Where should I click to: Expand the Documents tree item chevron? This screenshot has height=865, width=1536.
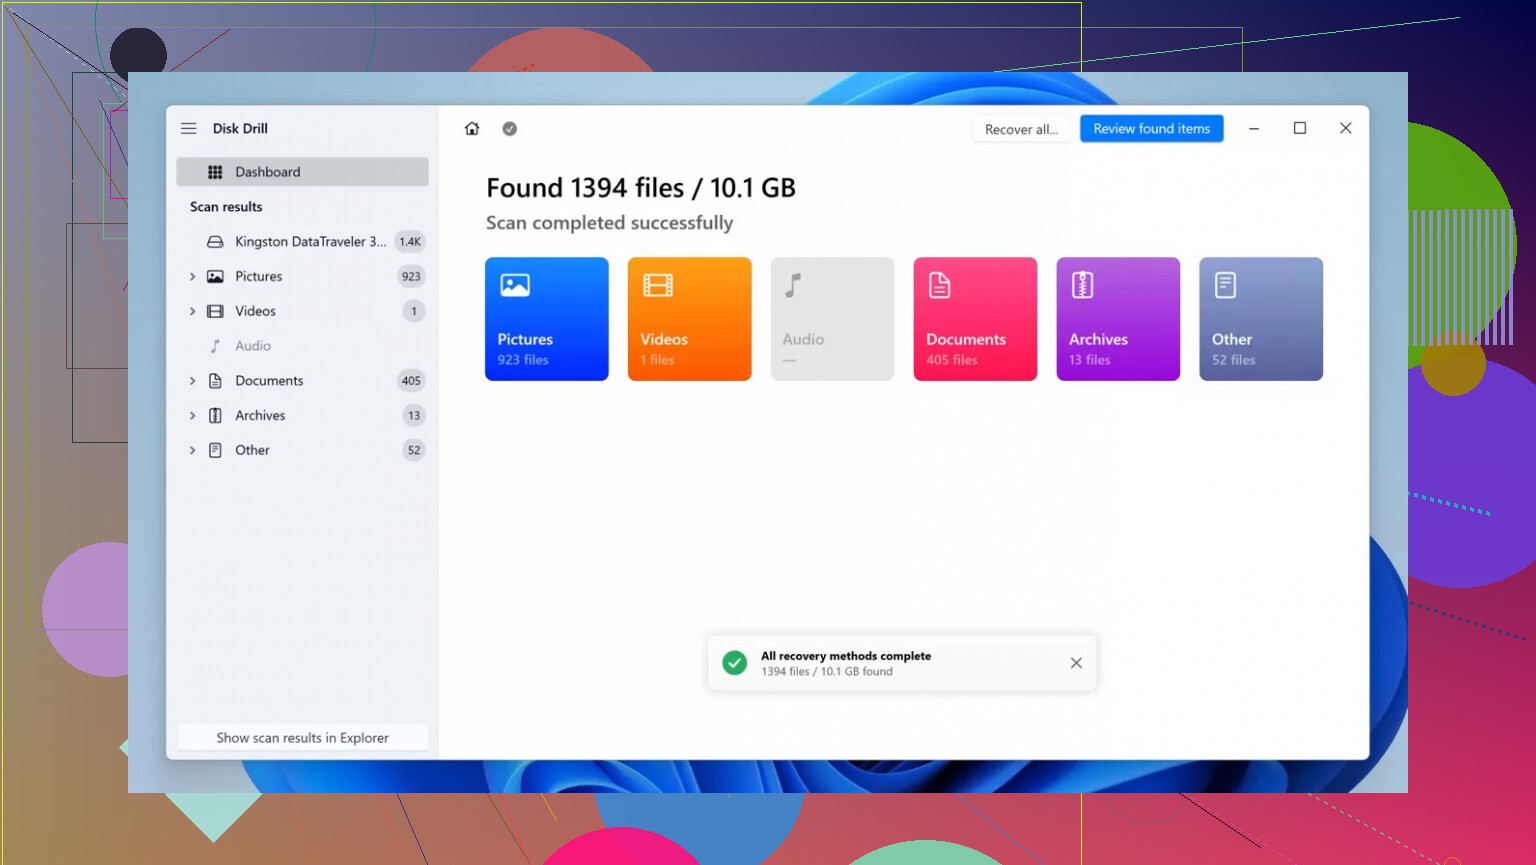pyautogui.click(x=193, y=381)
